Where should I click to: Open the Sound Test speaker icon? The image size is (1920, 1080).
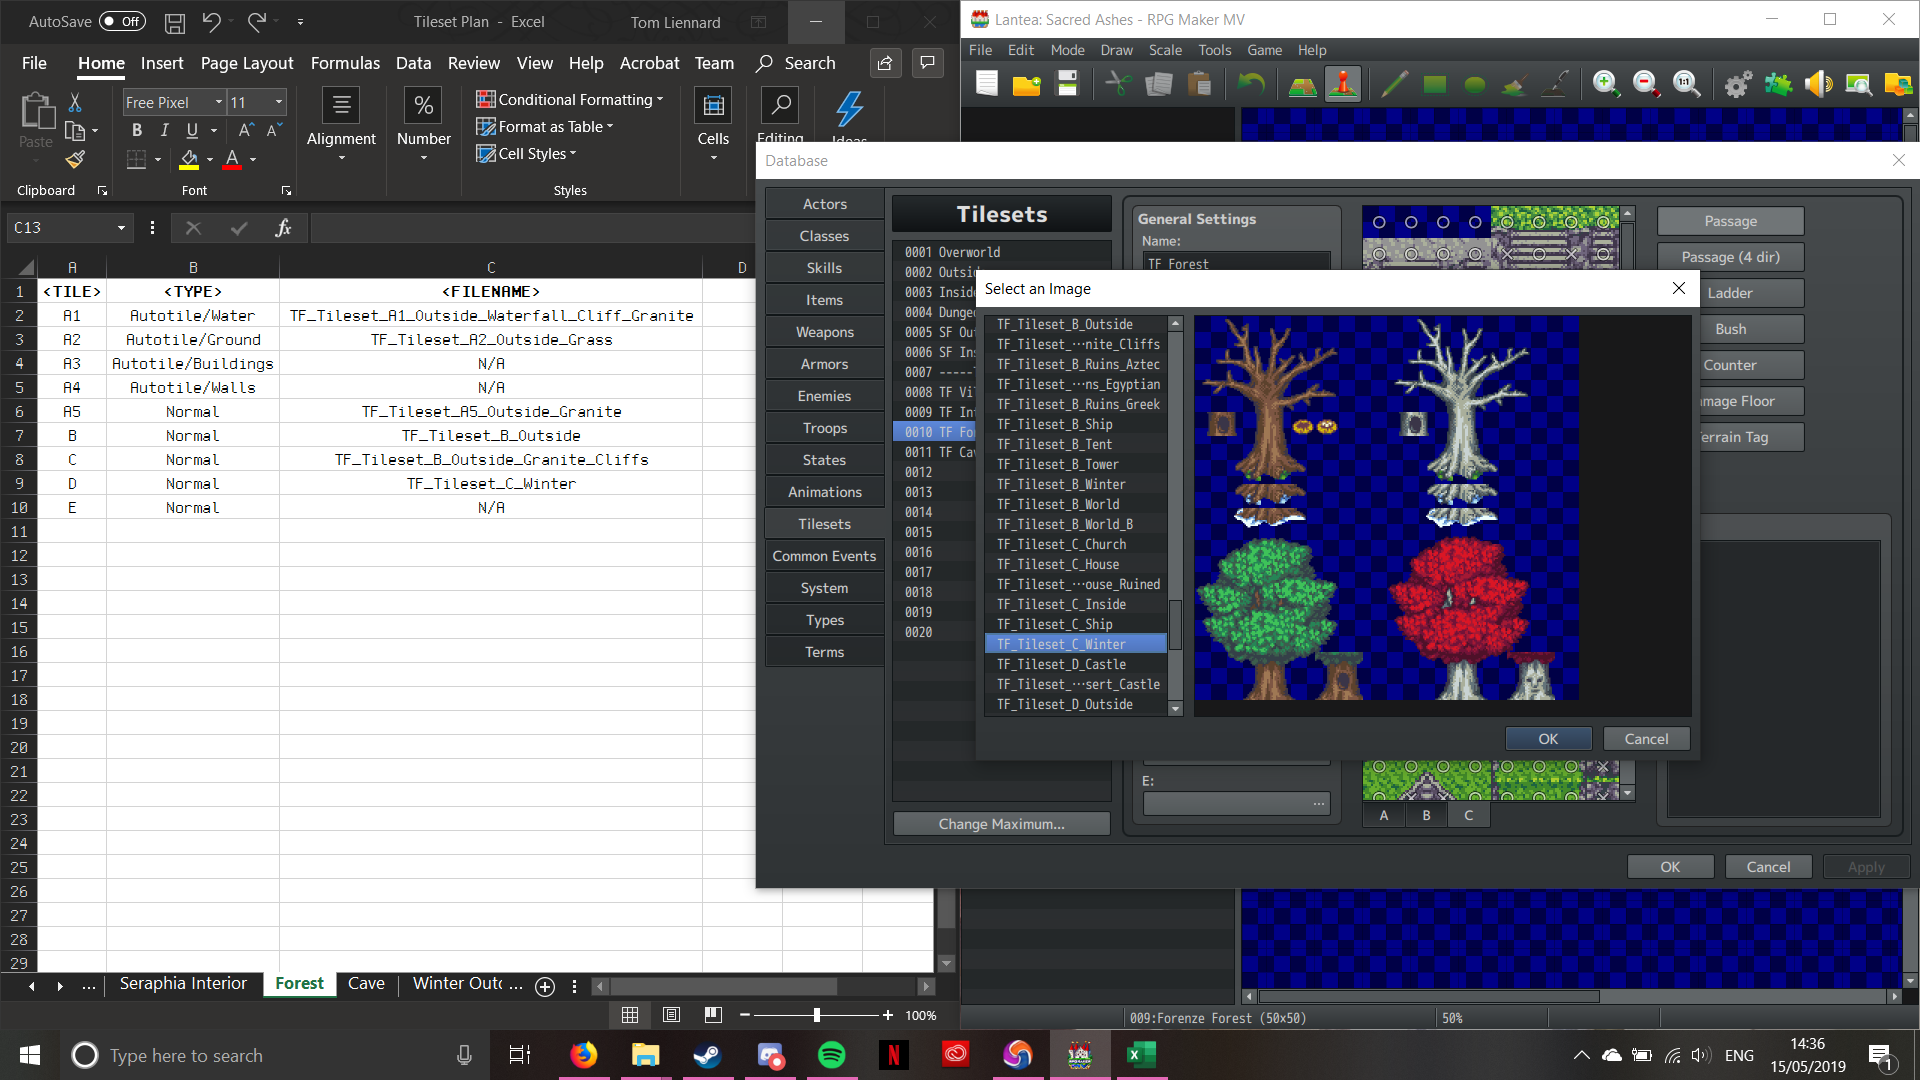coord(1818,85)
